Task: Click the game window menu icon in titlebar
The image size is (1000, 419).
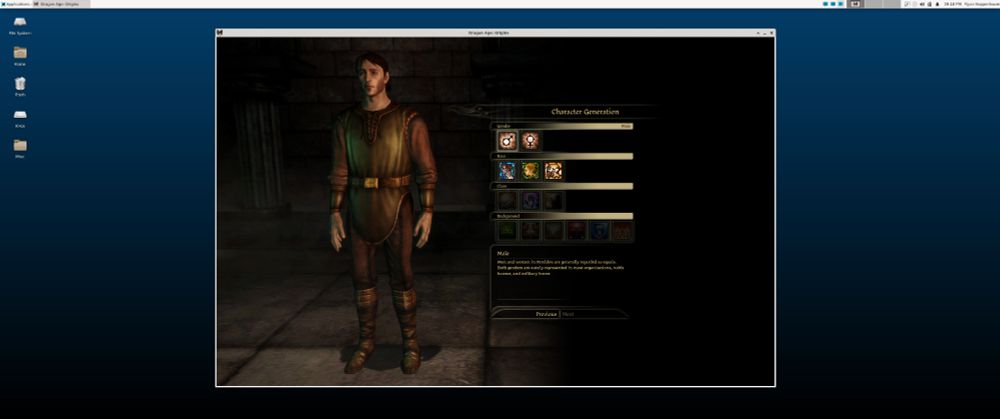Action: pos(220,33)
